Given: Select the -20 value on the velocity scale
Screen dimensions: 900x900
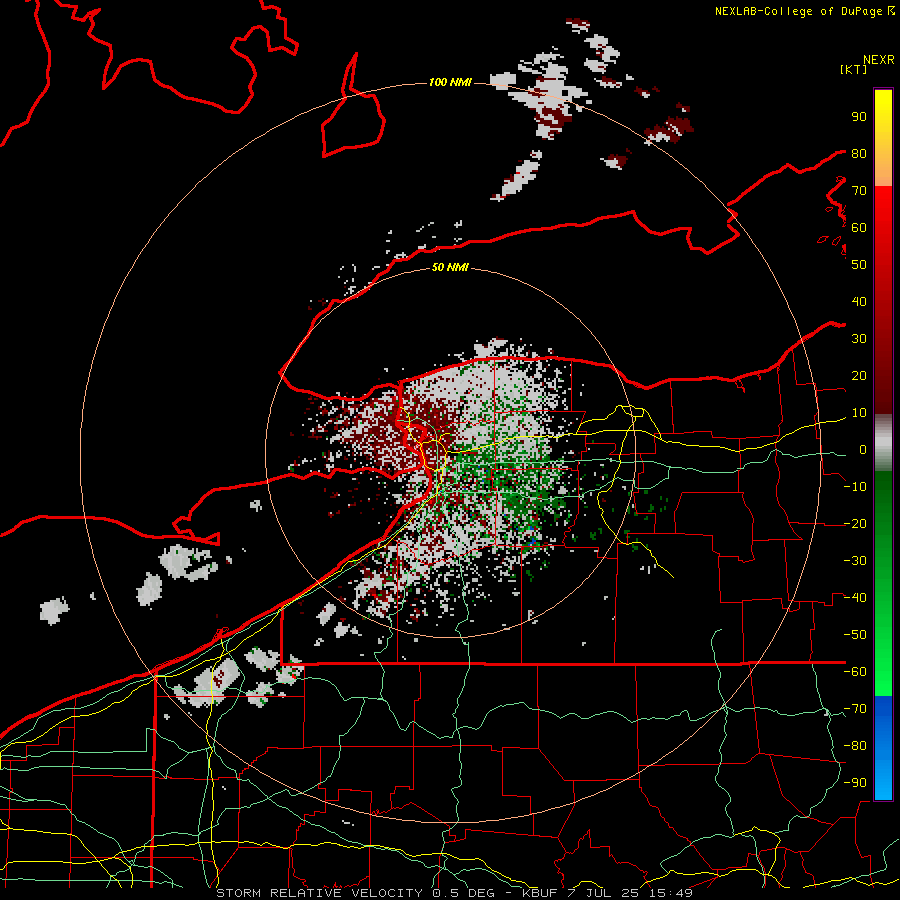Looking at the screenshot, I should tap(855, 524).
